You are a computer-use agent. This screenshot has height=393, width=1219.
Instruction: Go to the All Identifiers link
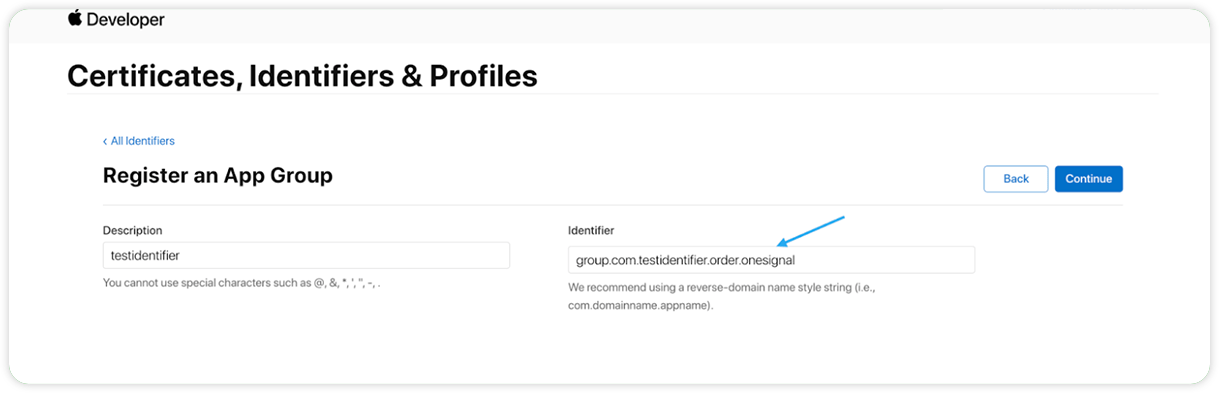(142, 141)
